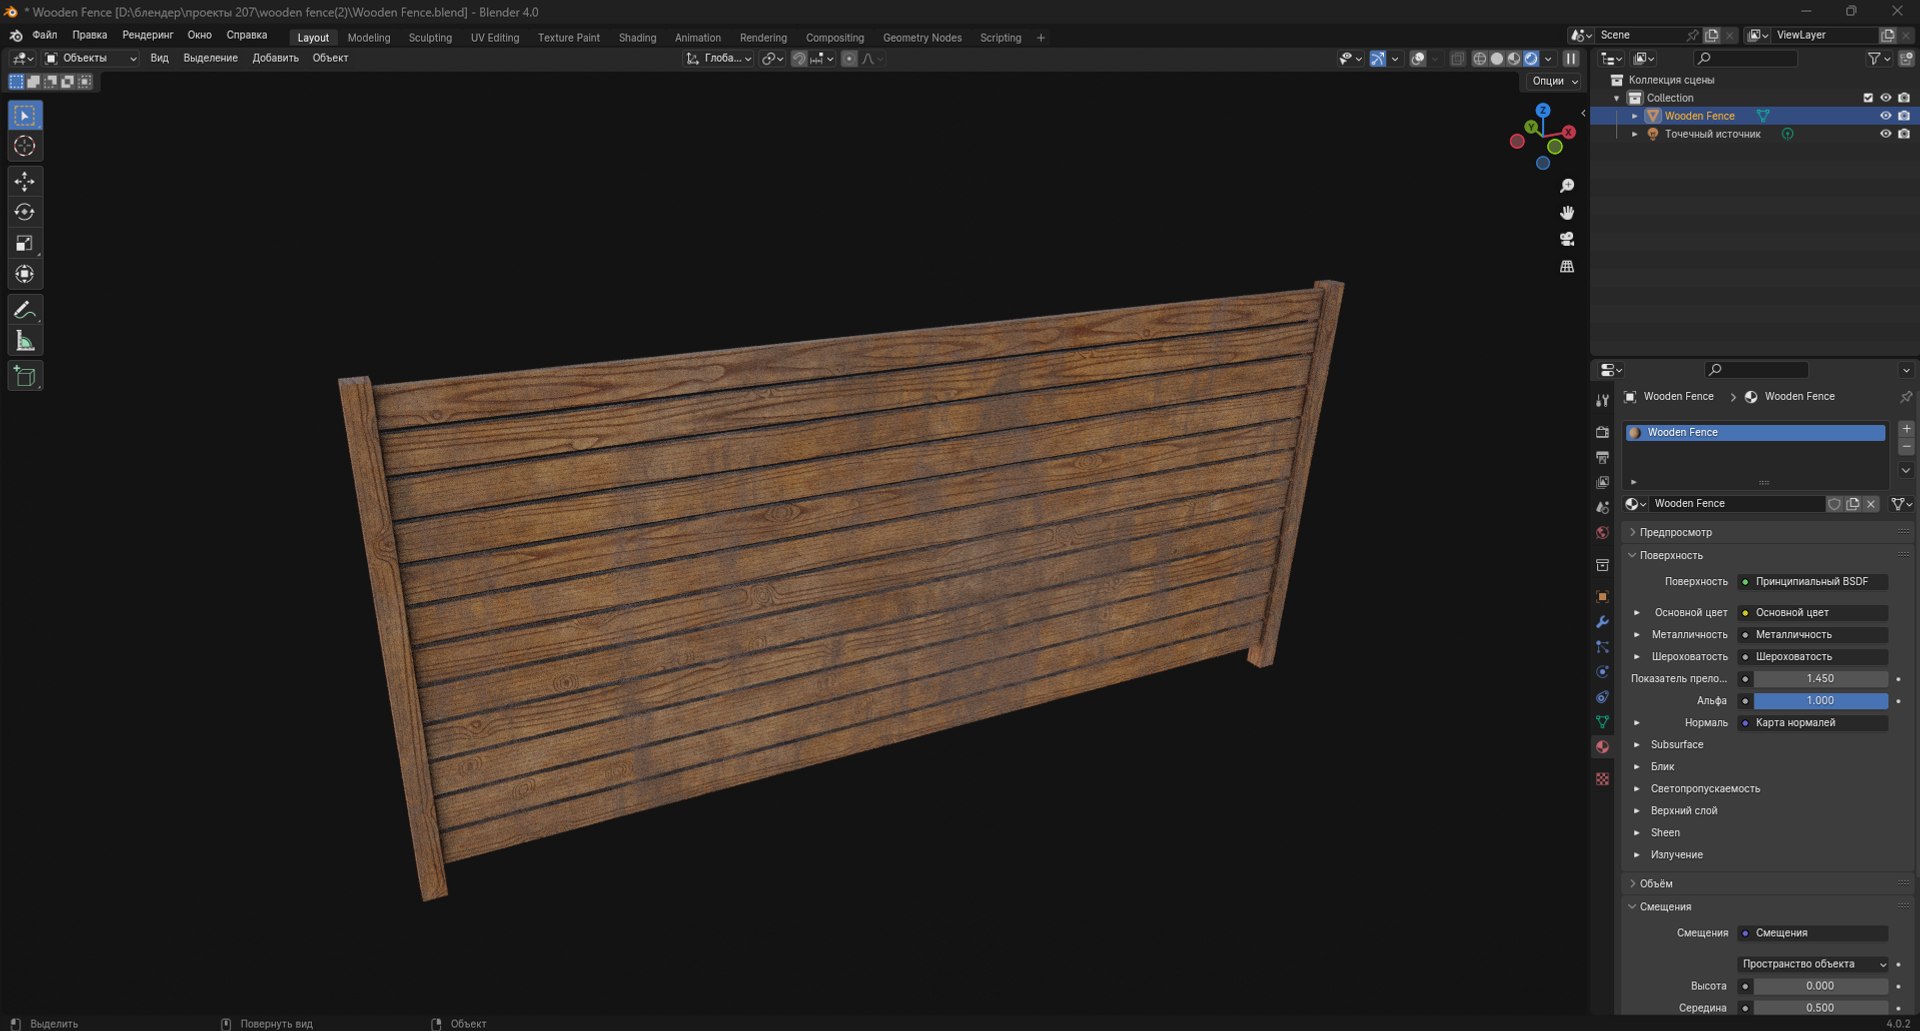
Task: Click the Показатель прело... value field
Action: 1820,678
